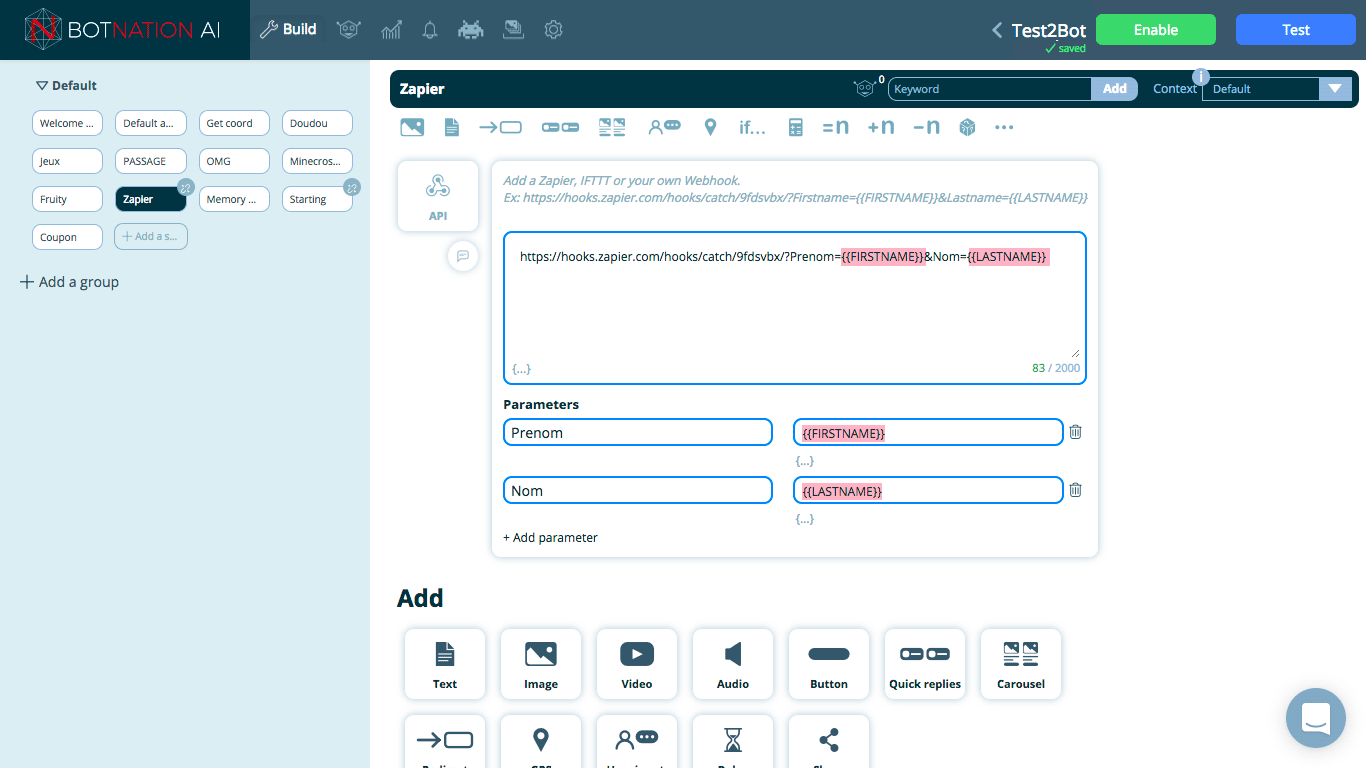Click the Keyword input field
Screen dimensions: 1366x768
[988, 89]
